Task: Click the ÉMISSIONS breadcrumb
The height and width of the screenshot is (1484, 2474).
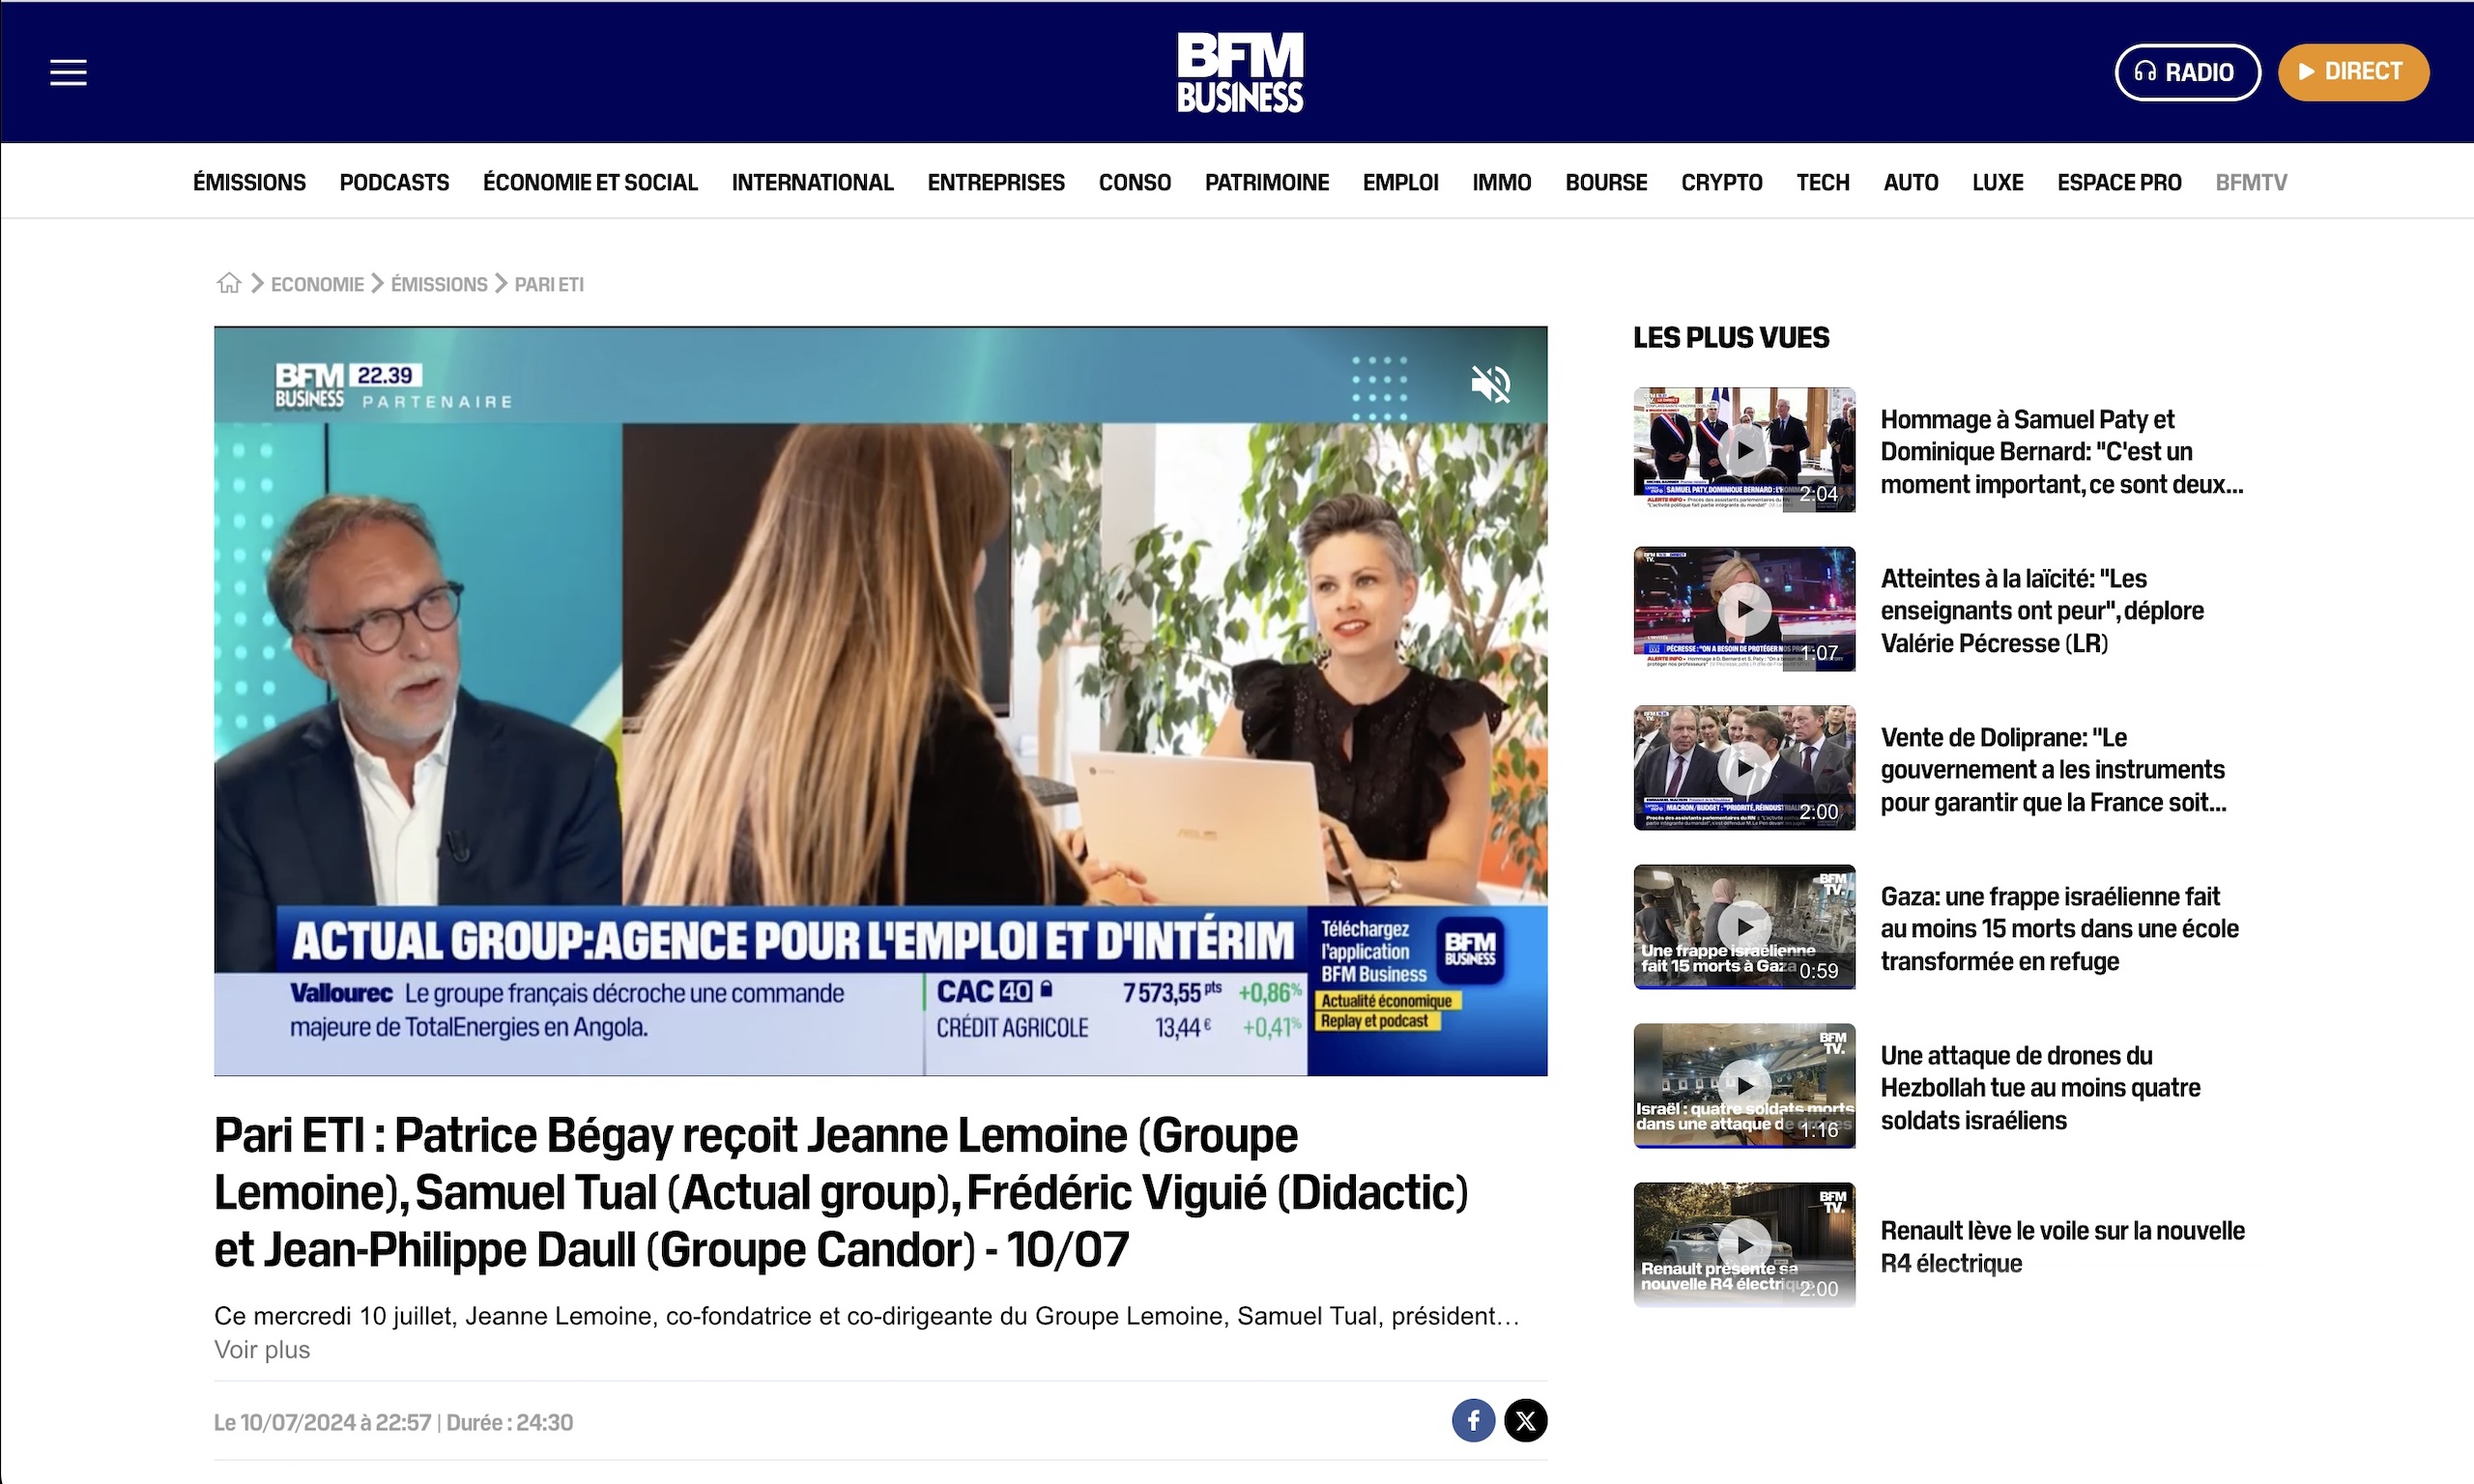Action: [x=439, y=284]
